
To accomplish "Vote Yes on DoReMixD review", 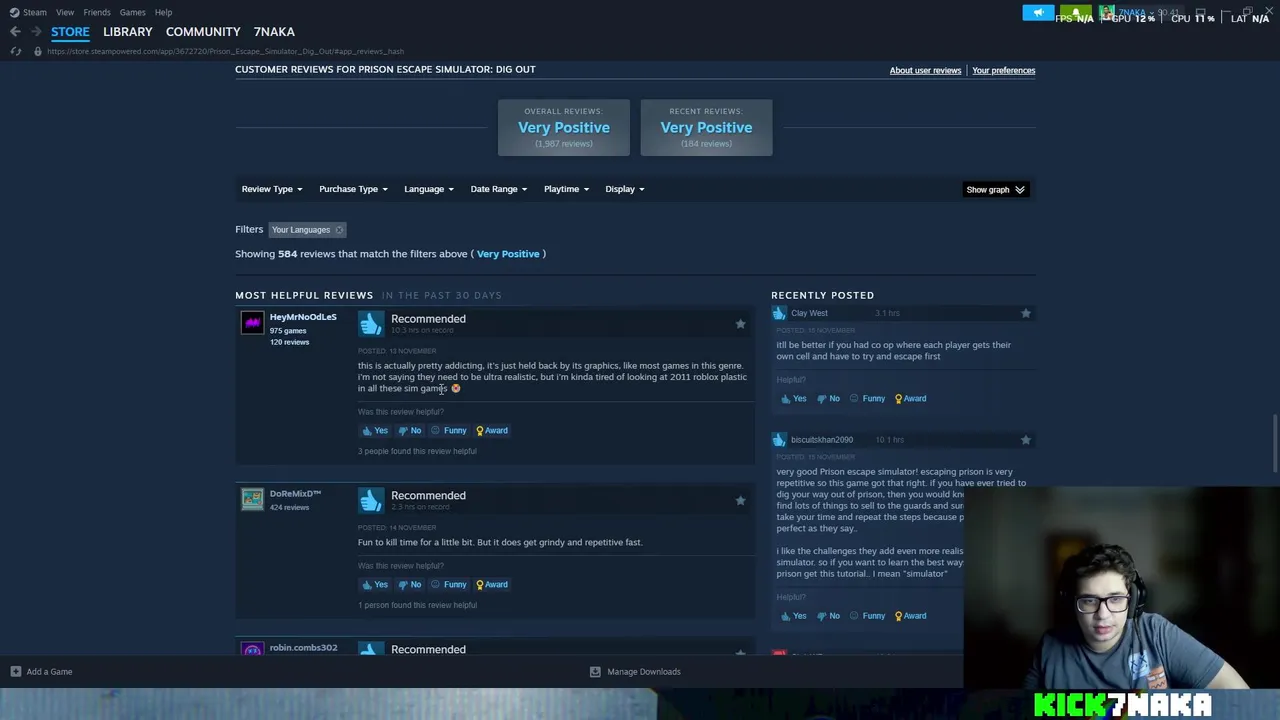I will click(x=375, y=584).
